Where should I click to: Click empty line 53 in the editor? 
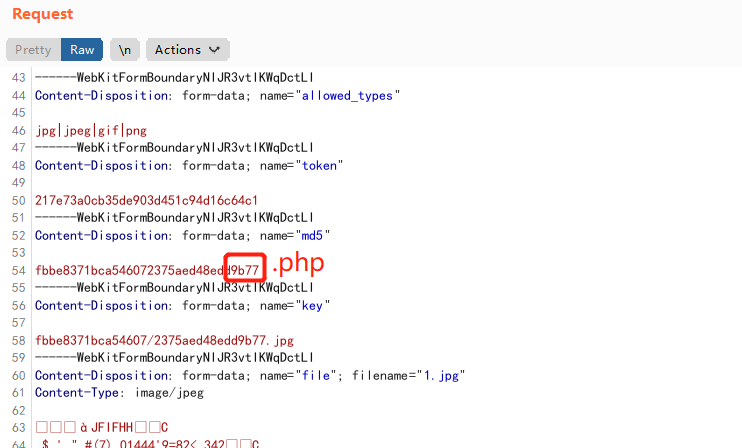click(386, 253)
